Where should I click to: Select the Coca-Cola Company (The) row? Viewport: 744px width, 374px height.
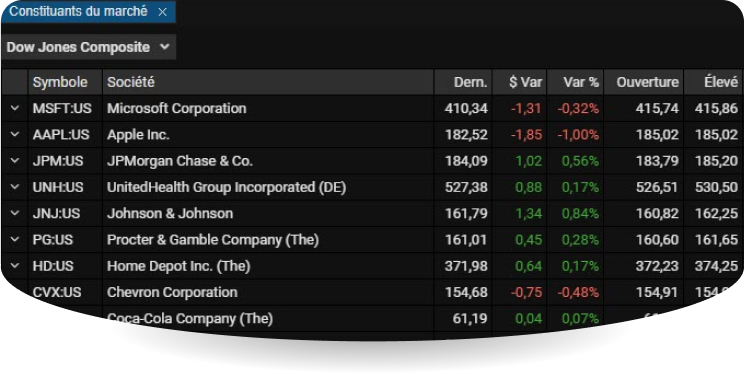tap(372, 318)
